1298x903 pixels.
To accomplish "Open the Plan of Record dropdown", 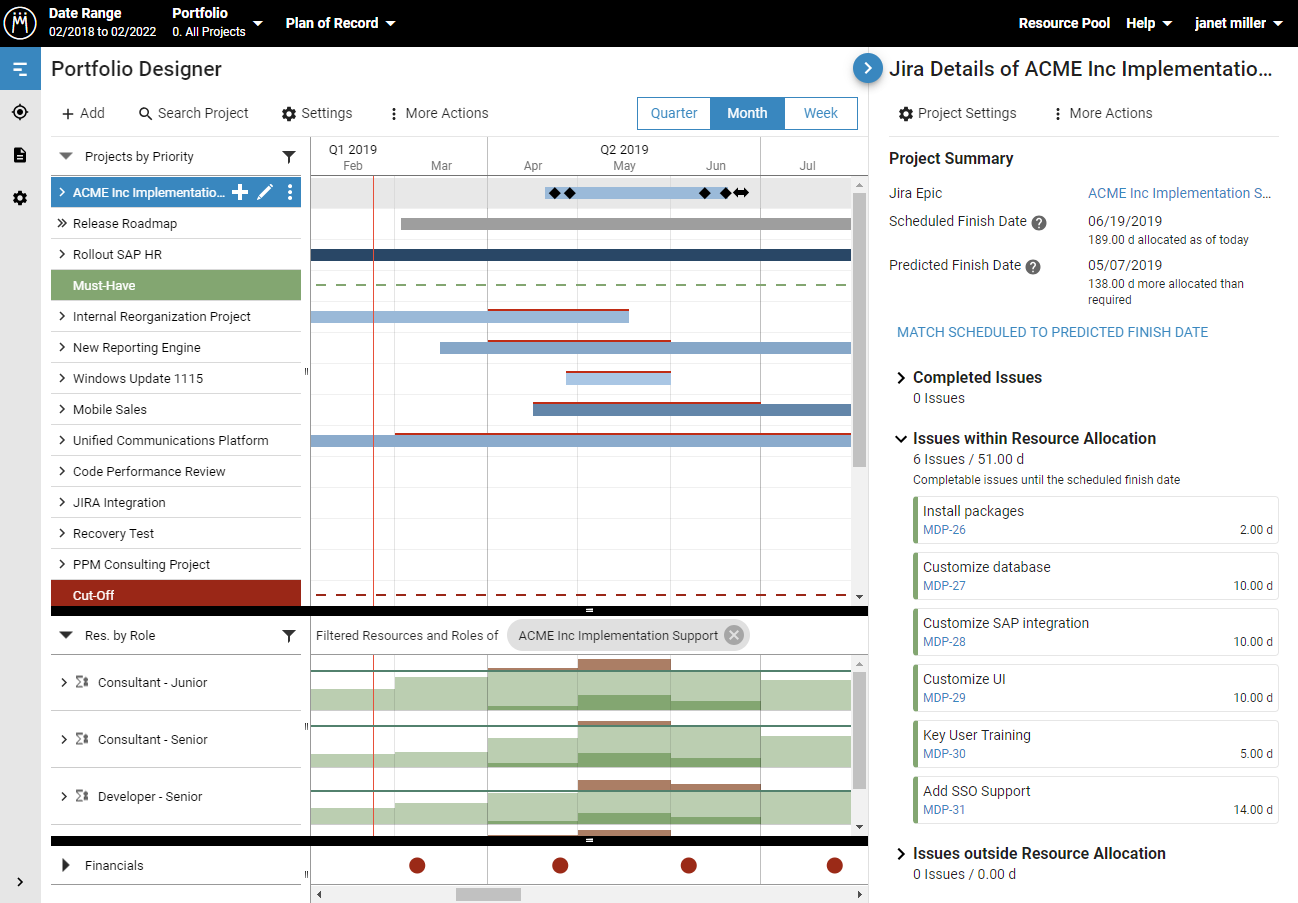I will pyautogui.click(x=341, y=23).
